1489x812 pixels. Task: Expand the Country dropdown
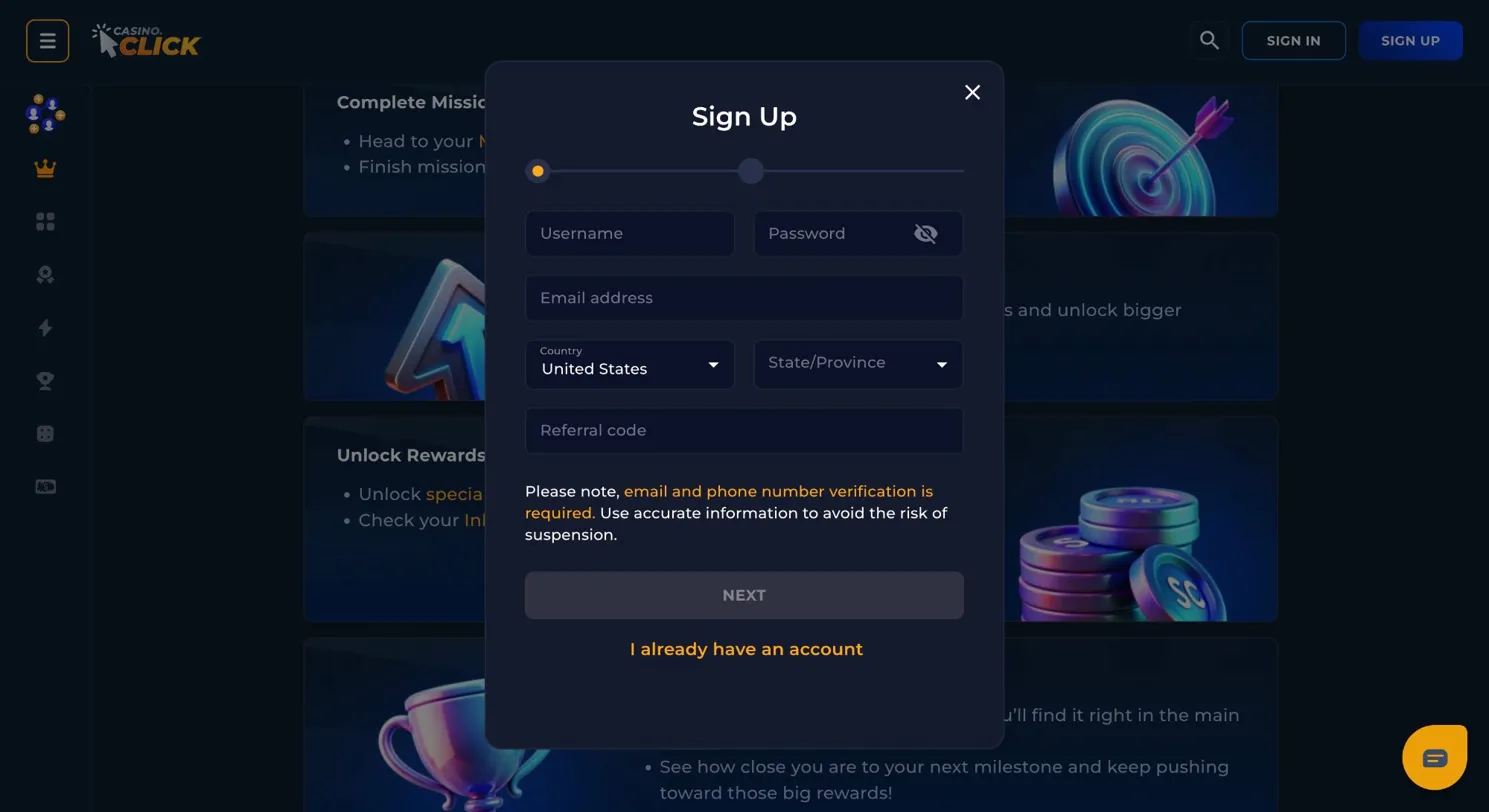(630, 364)
